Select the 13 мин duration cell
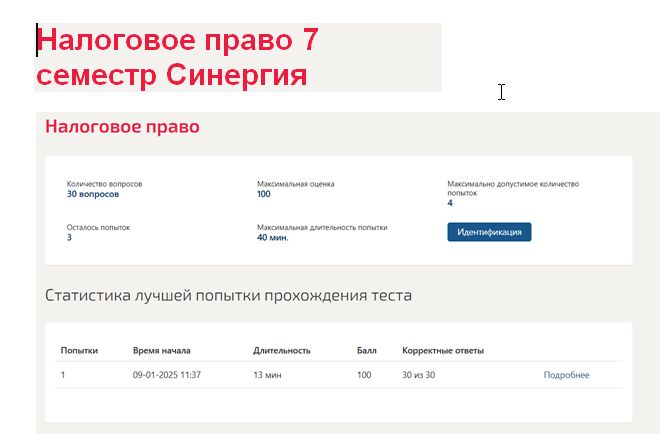 pyautogui.click(x=267, y=375)
